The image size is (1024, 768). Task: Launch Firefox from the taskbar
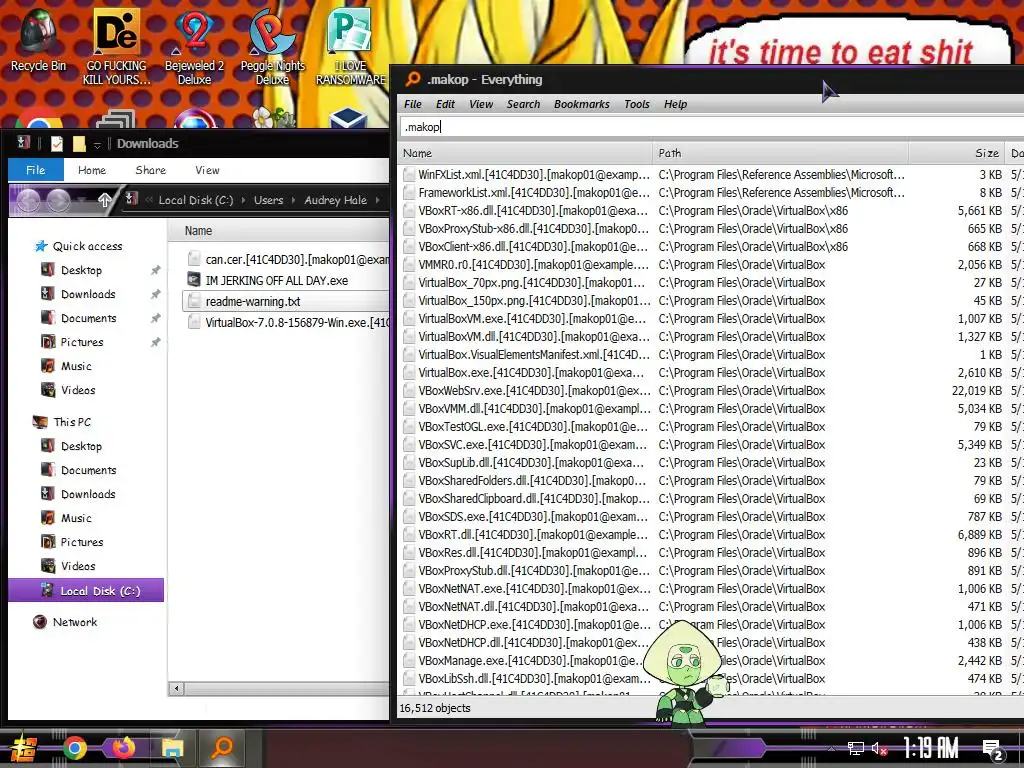[123, 748]
